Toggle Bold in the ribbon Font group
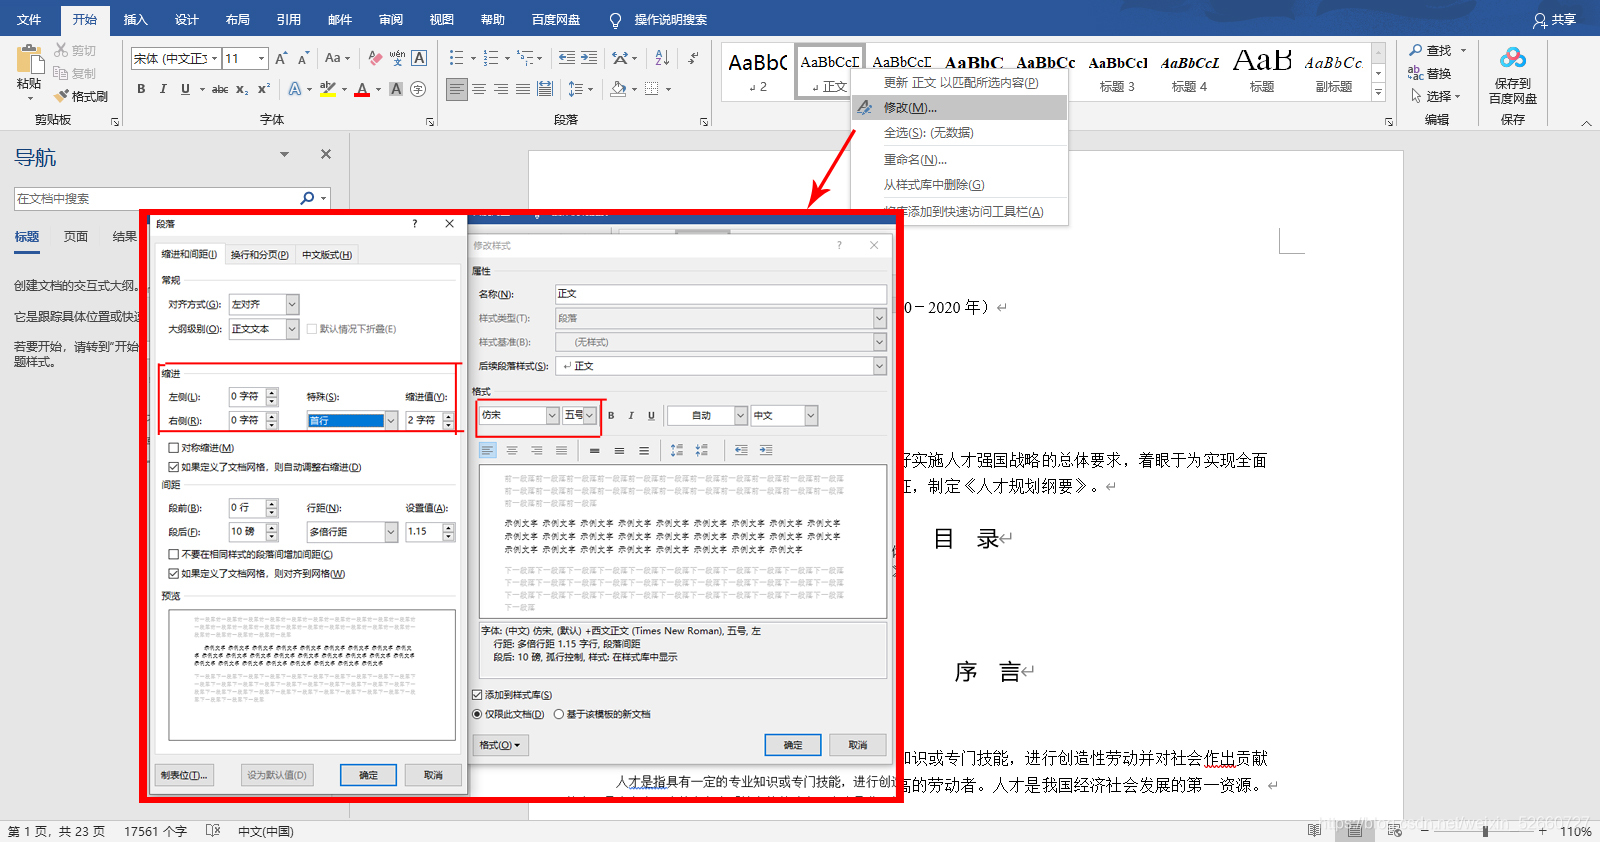Viewport: 1600px width, 842px height. [141, 89]
